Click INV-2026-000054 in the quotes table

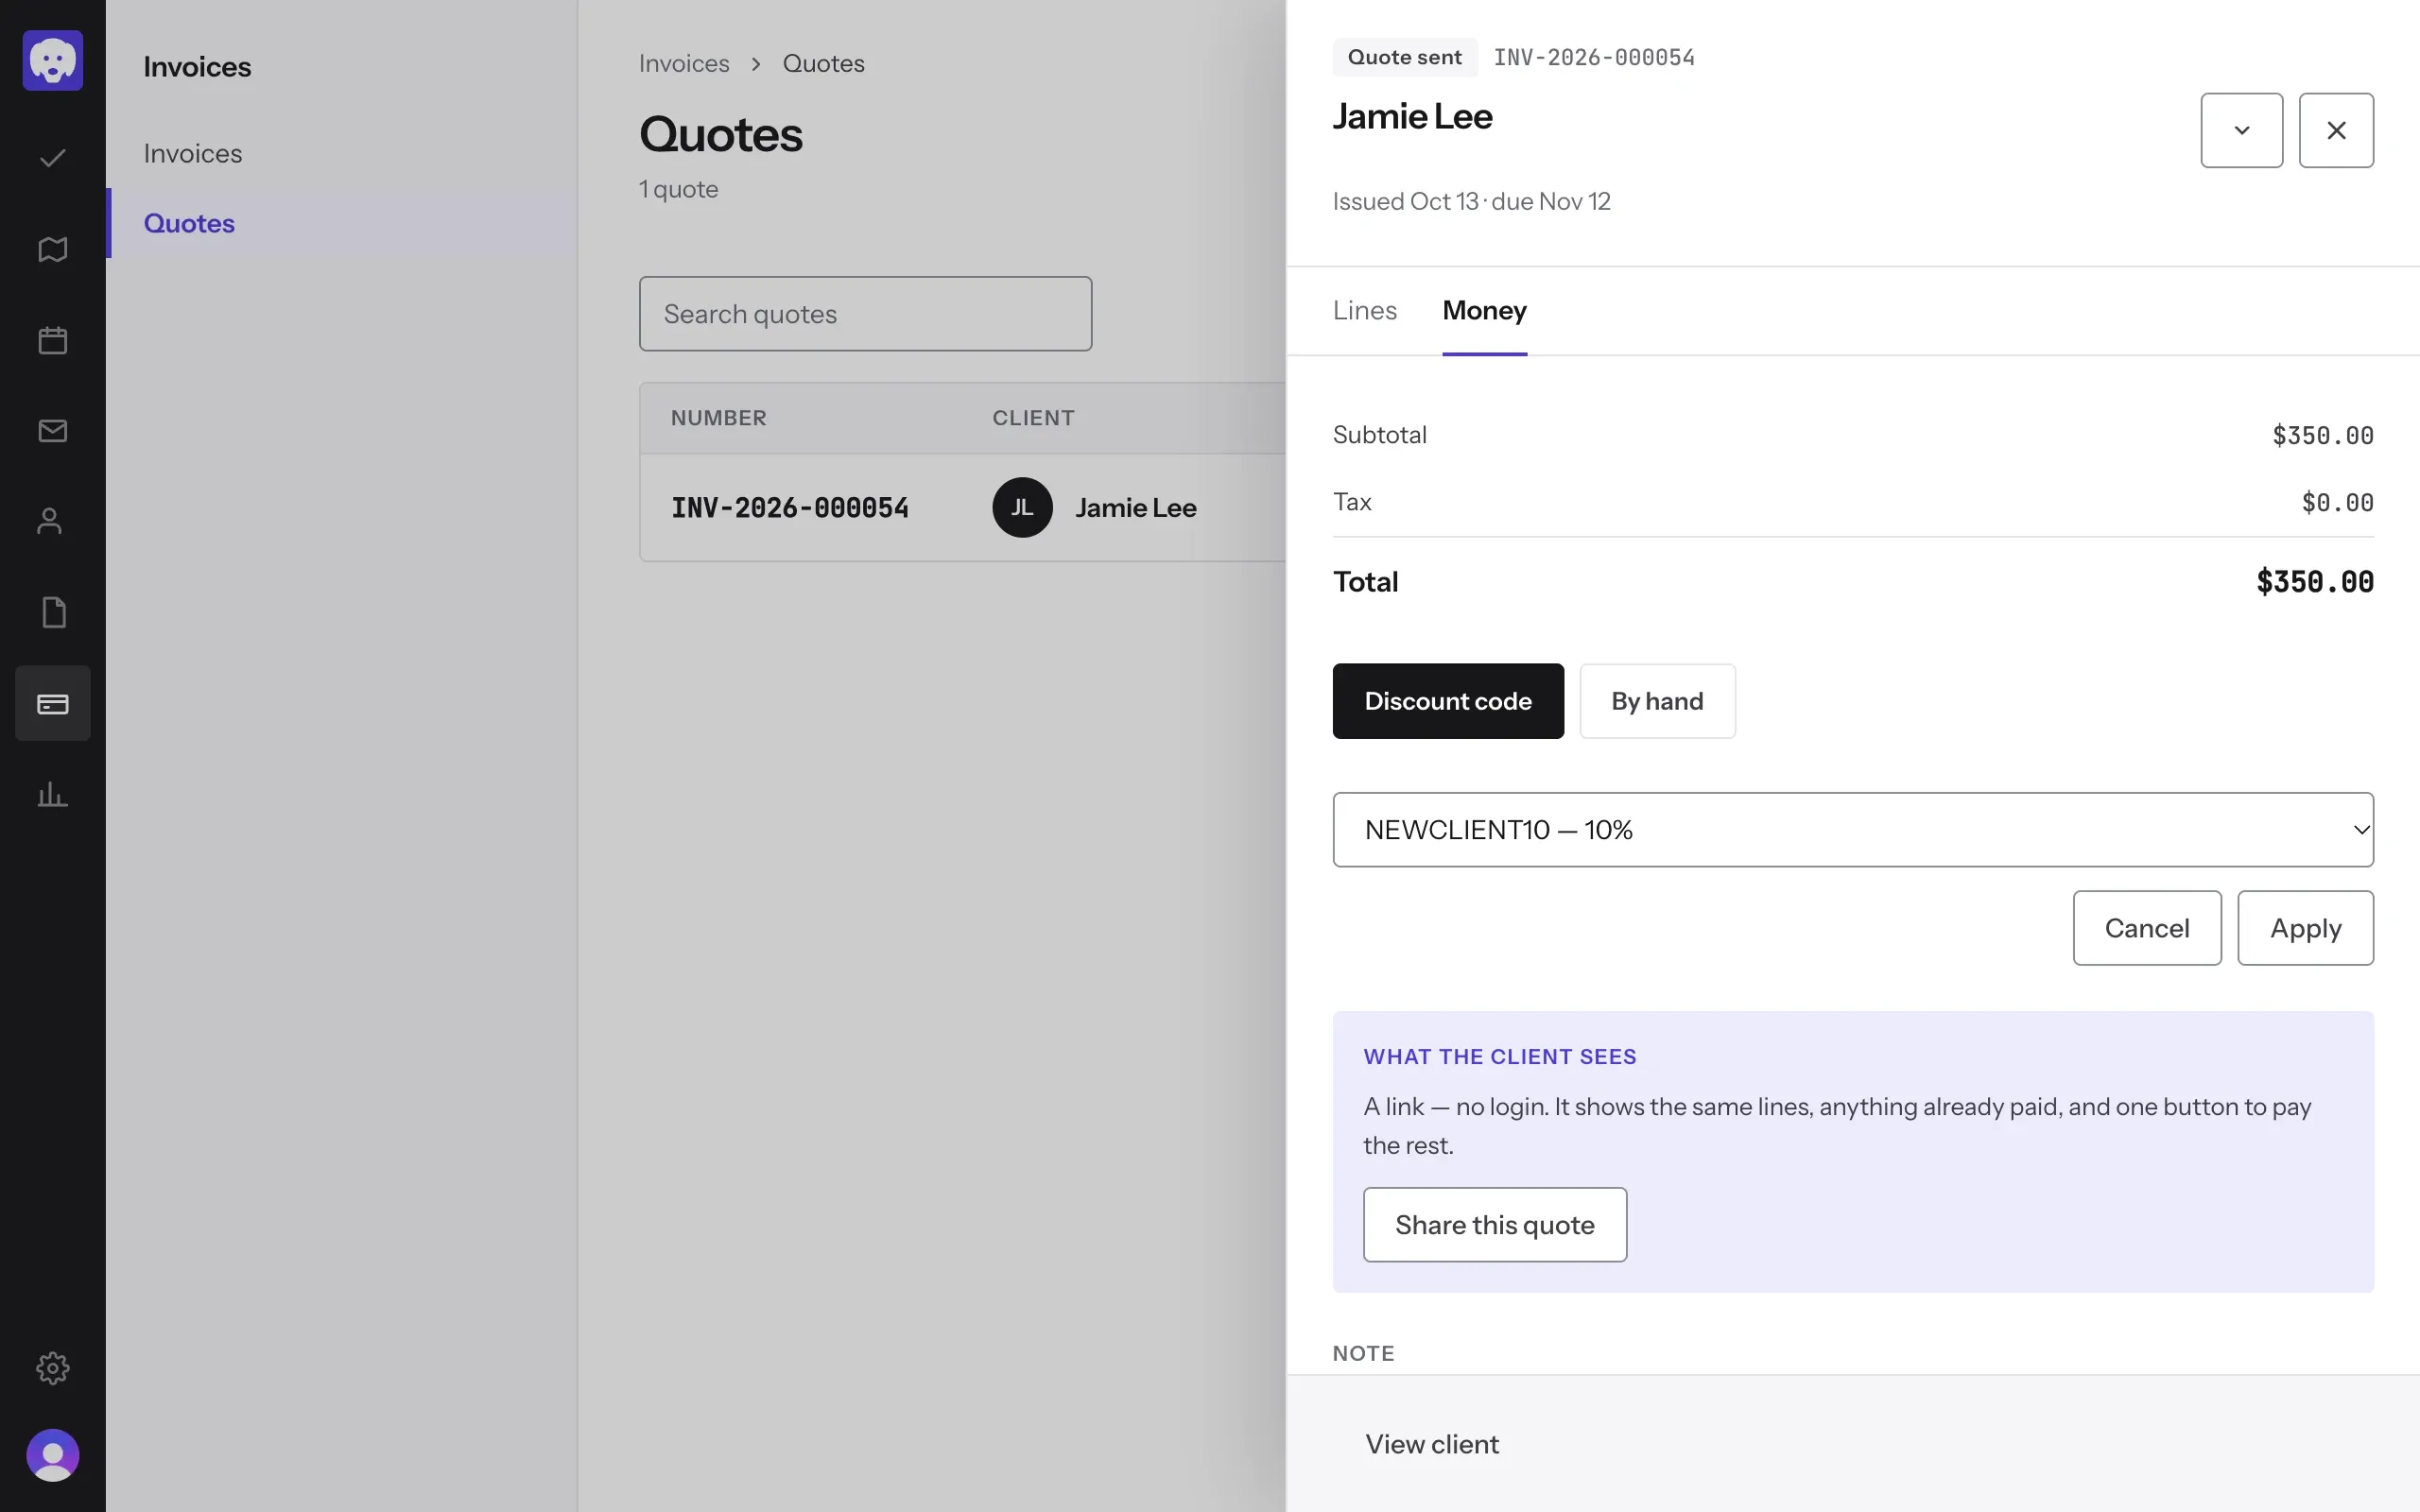click(790, 508)
